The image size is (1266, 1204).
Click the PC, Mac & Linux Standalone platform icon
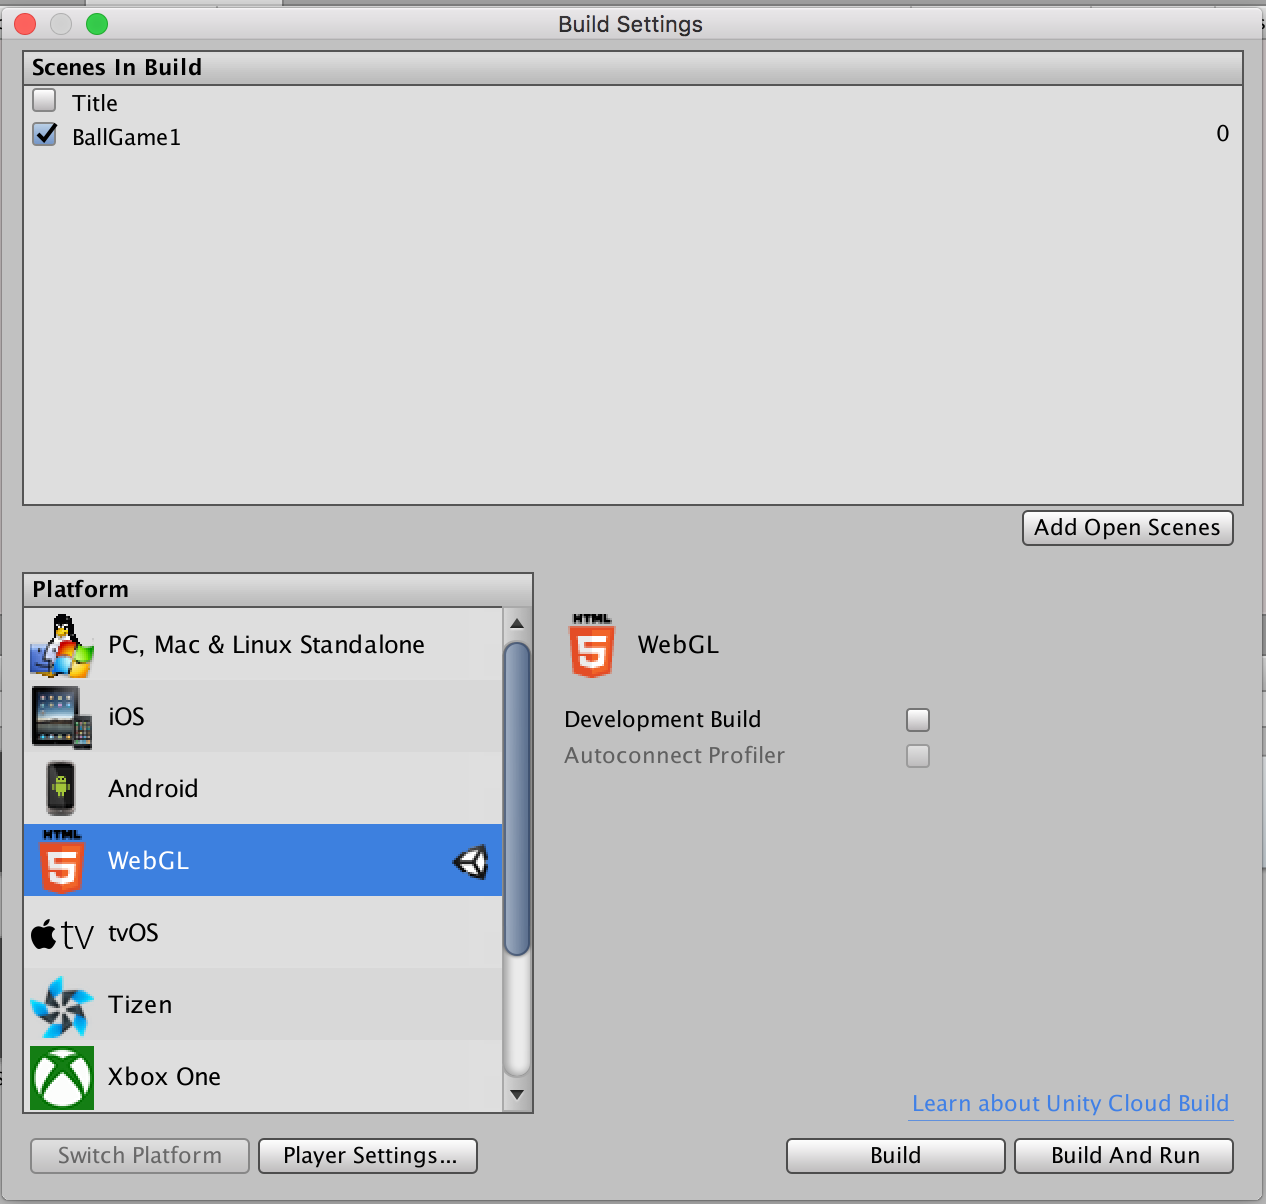62,645
